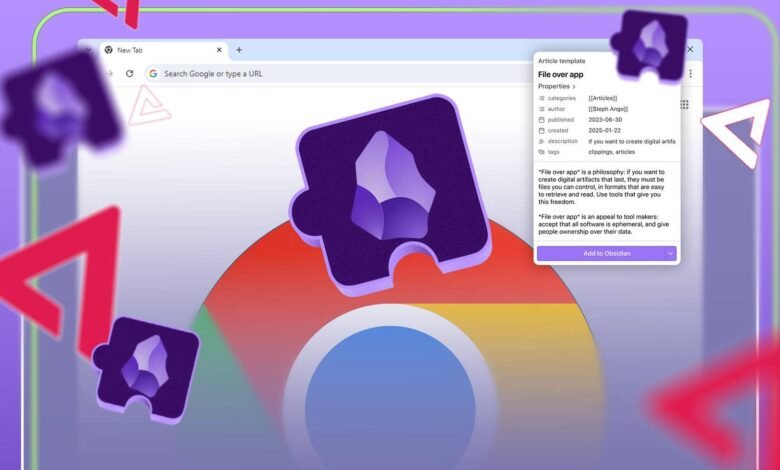Click the Google logo in the address bar

click(x=153, y=74)
